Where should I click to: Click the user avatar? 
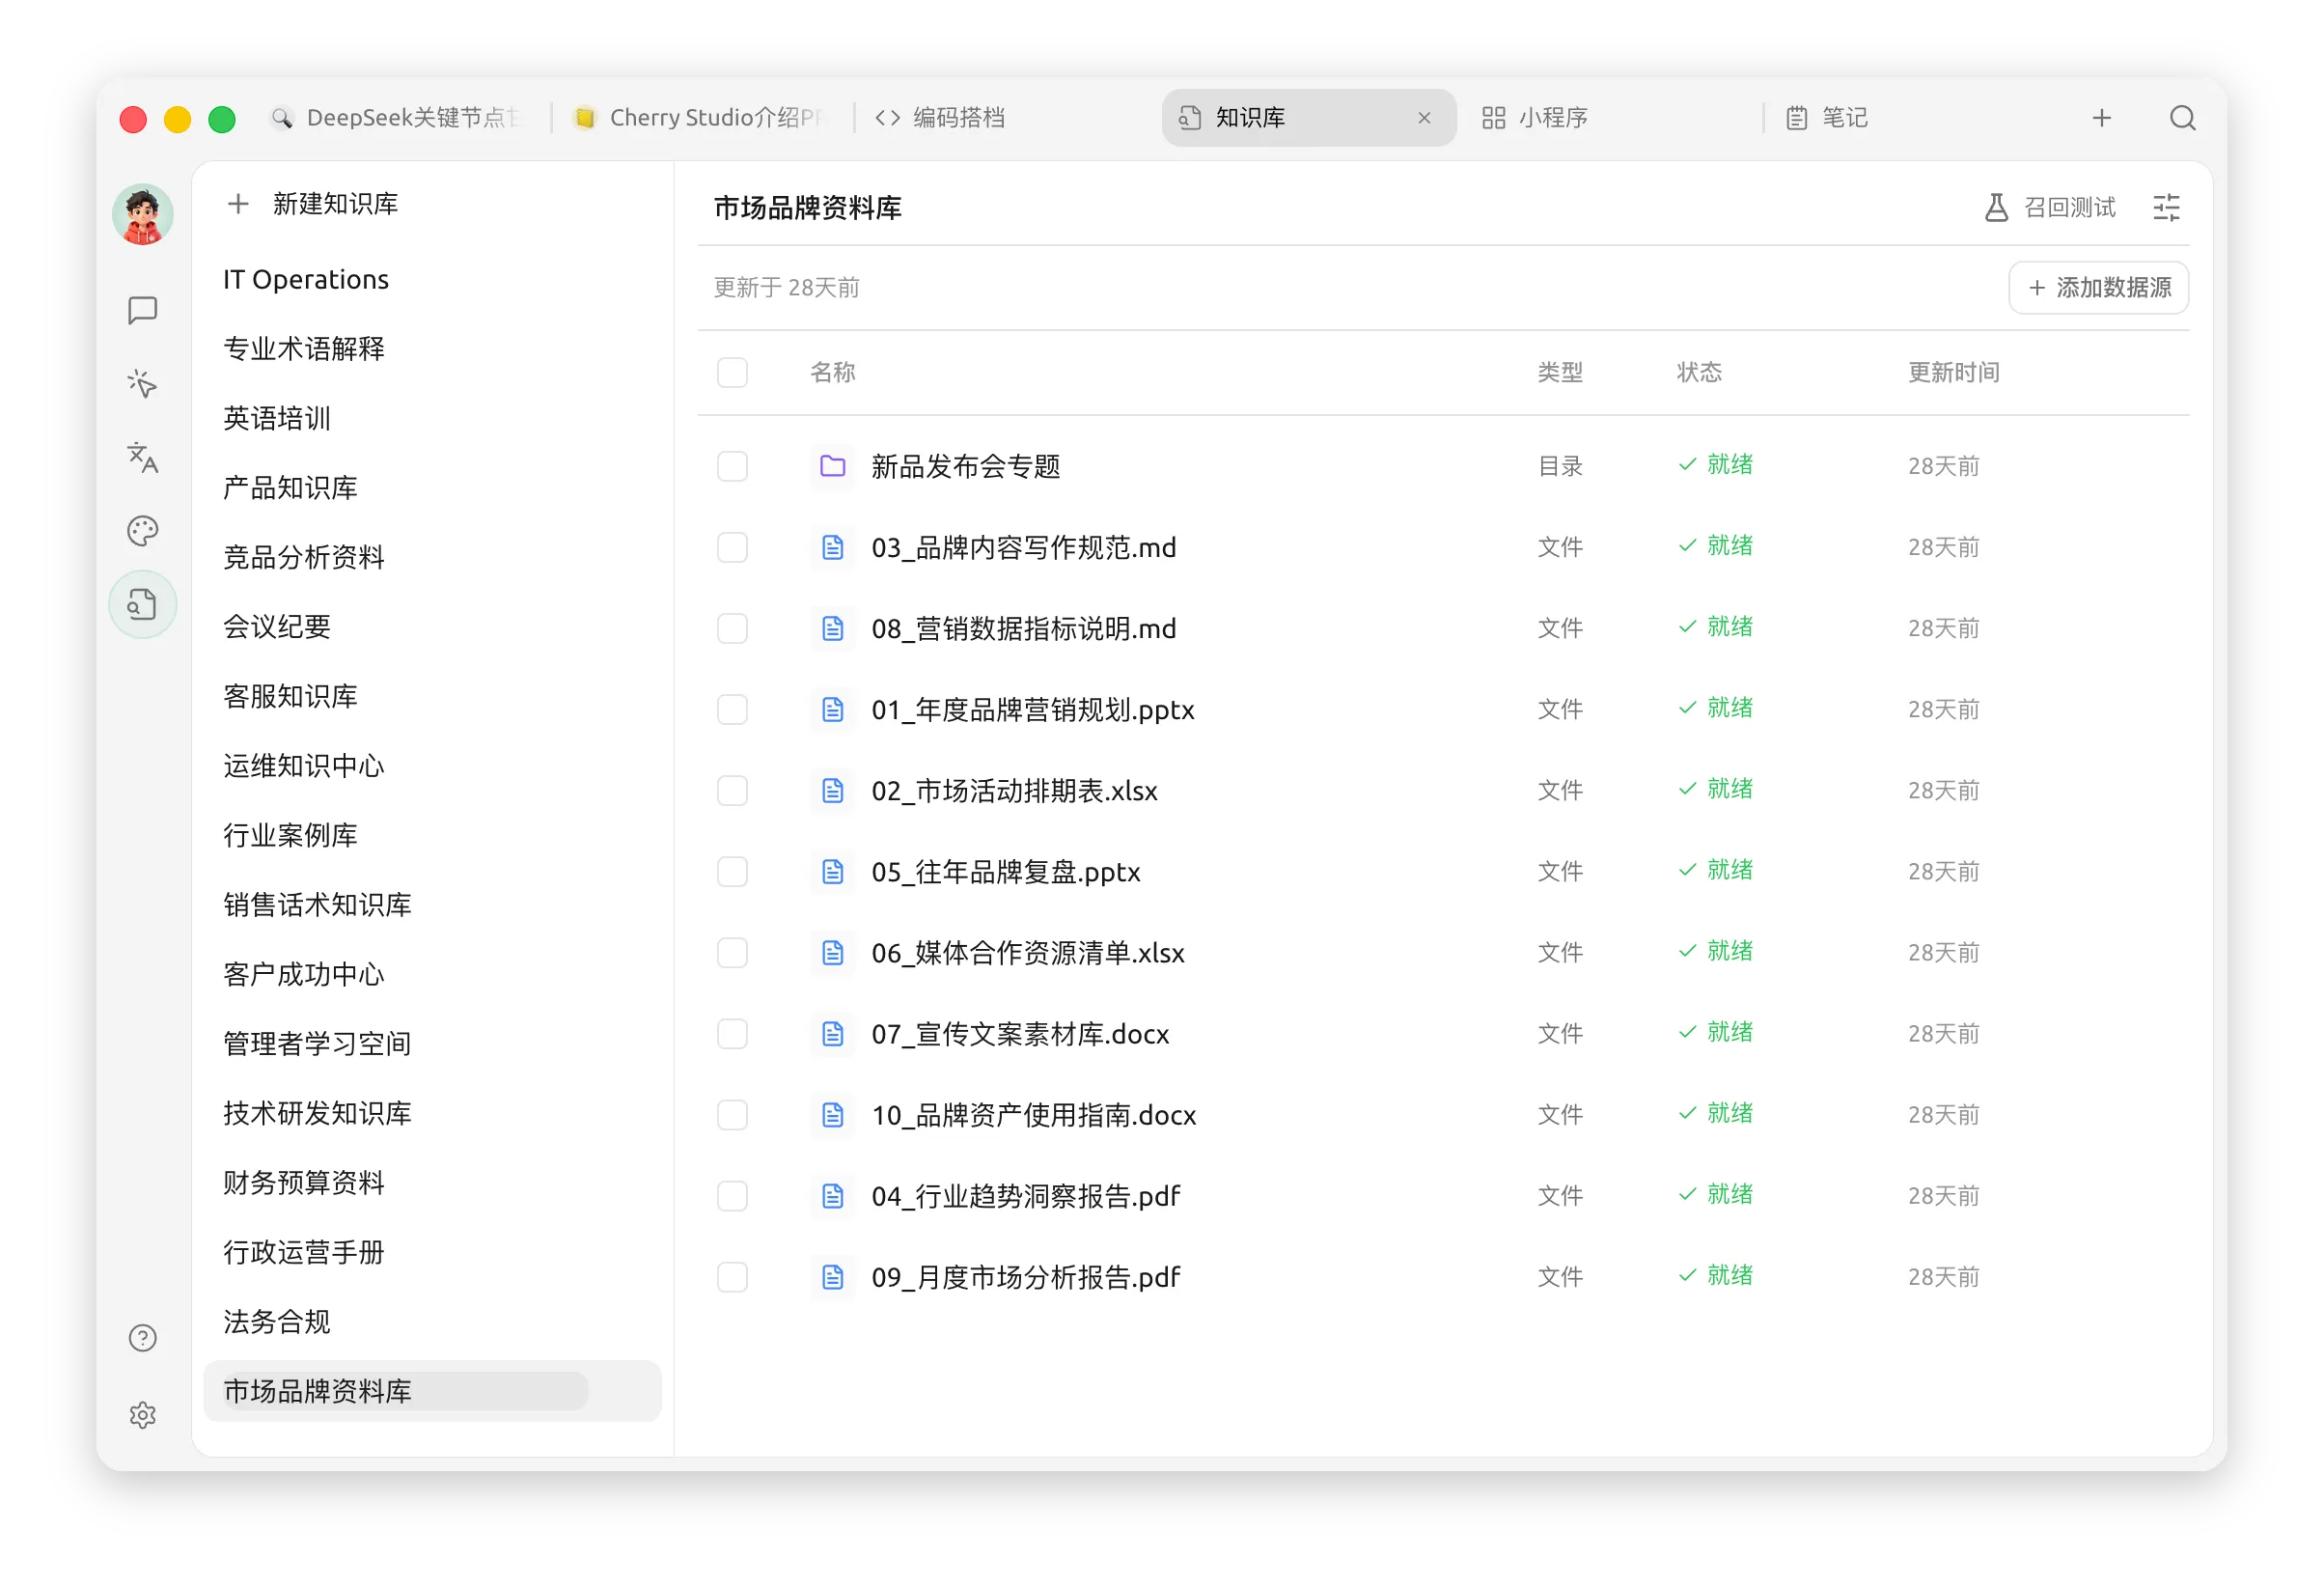coord(142,214)
